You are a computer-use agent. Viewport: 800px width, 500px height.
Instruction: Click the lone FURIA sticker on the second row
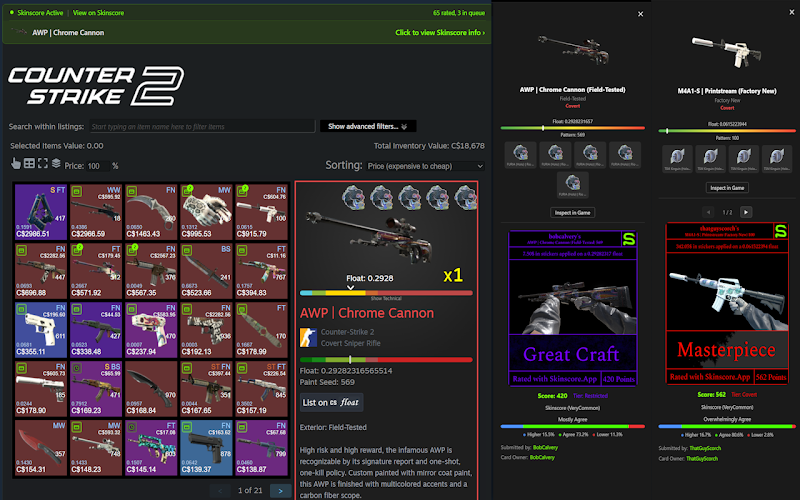click(x=572, y=184)
